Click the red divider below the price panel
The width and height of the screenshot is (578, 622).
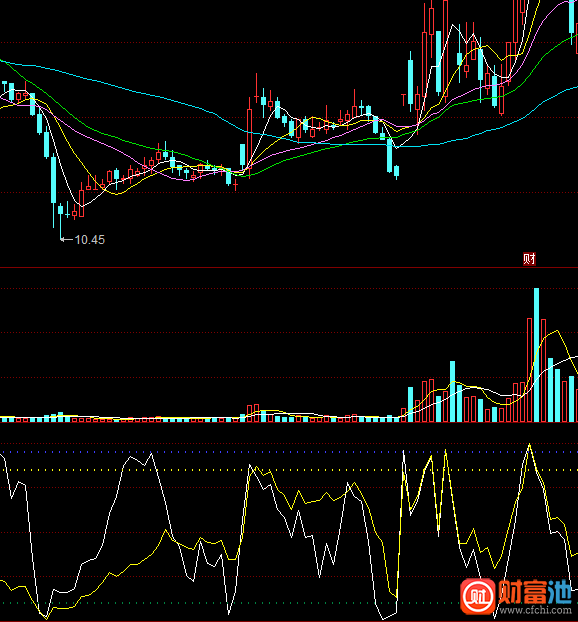click(x=289, y=268)
